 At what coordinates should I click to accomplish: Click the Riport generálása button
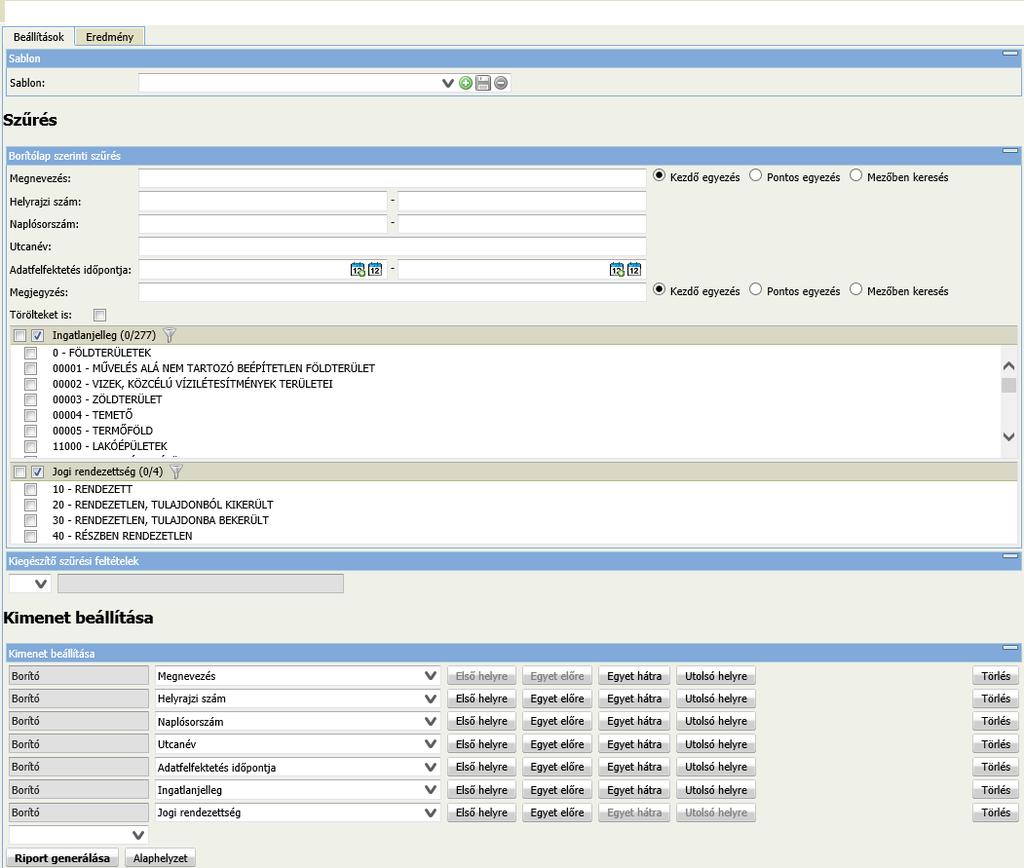coord(62,858)
